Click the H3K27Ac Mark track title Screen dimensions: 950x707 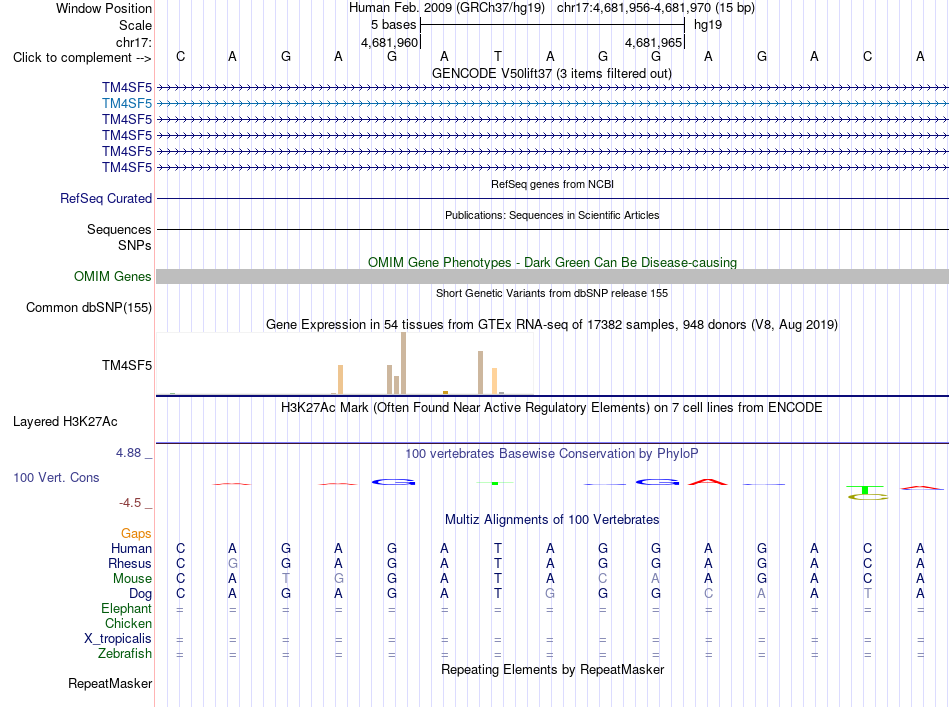coord(552,408)
